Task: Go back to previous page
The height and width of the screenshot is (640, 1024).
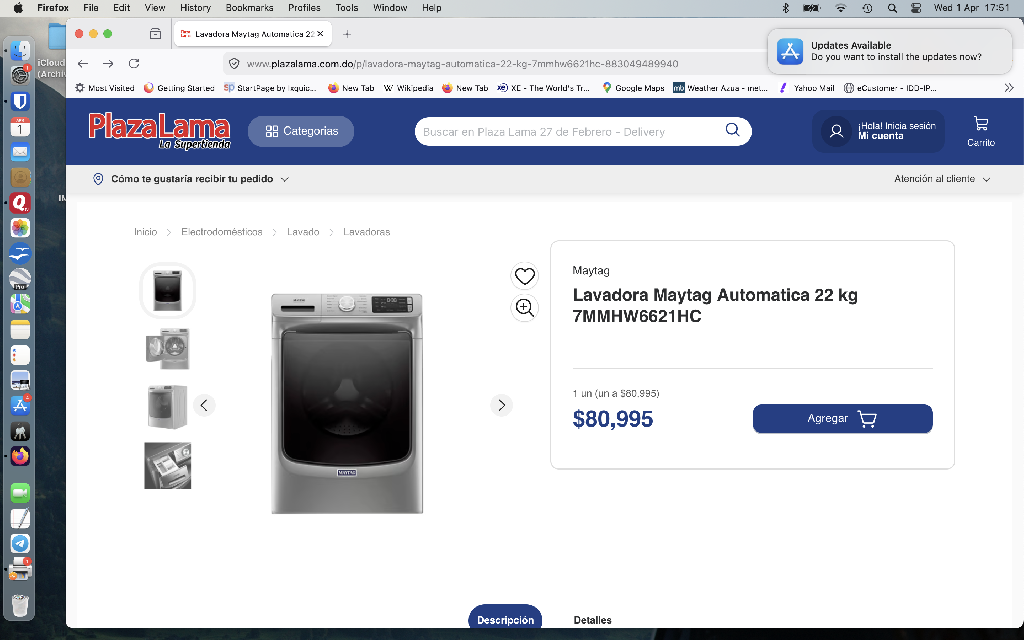Action: point(83,63)
